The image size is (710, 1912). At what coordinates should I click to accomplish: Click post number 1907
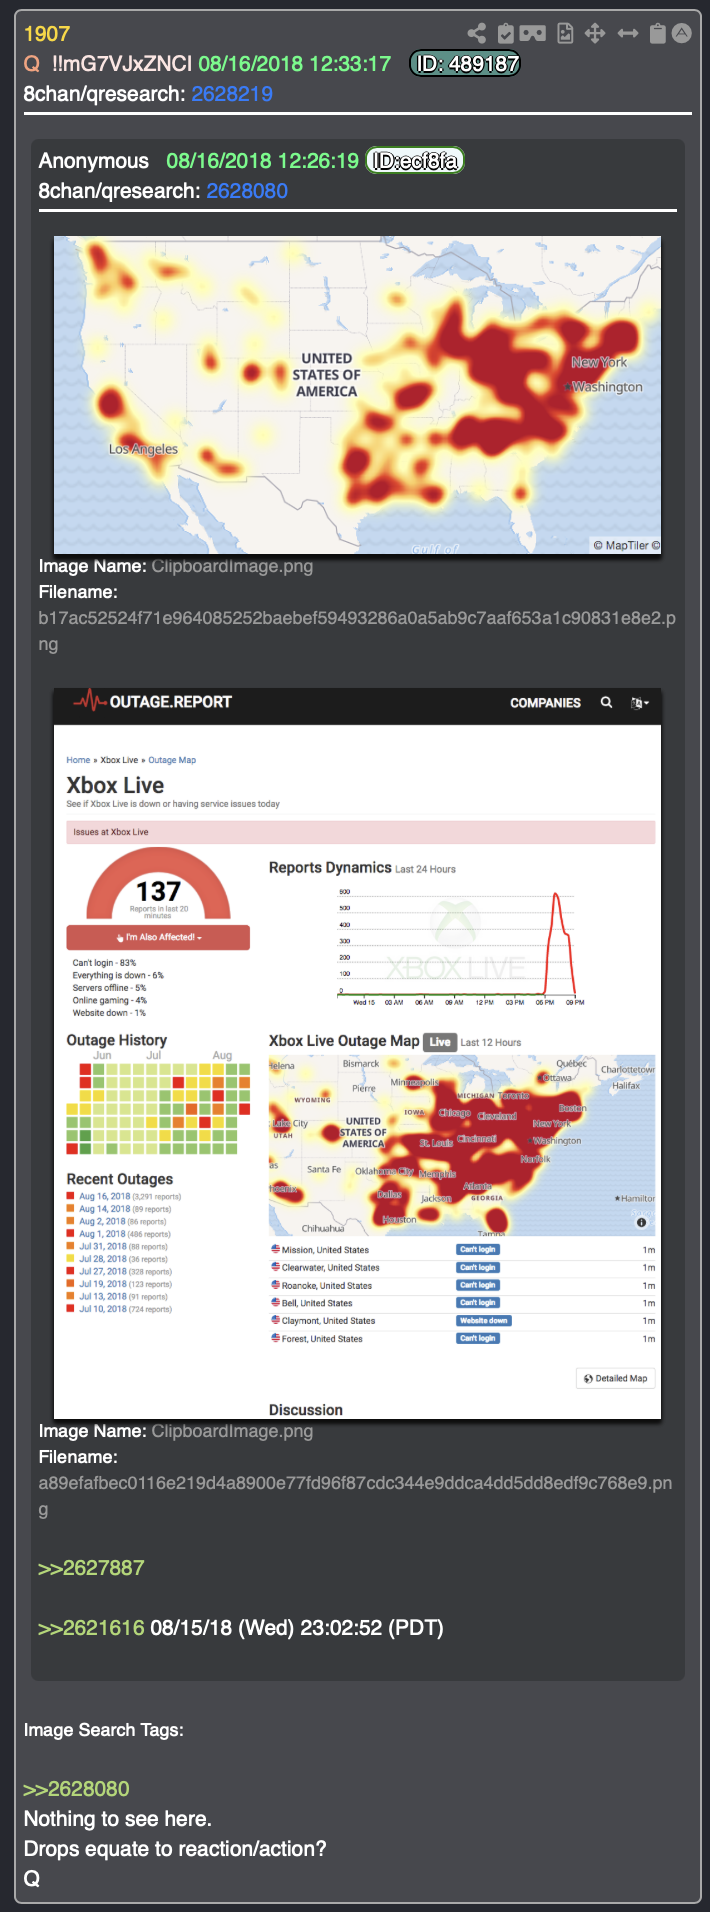(x=47, y=34)
